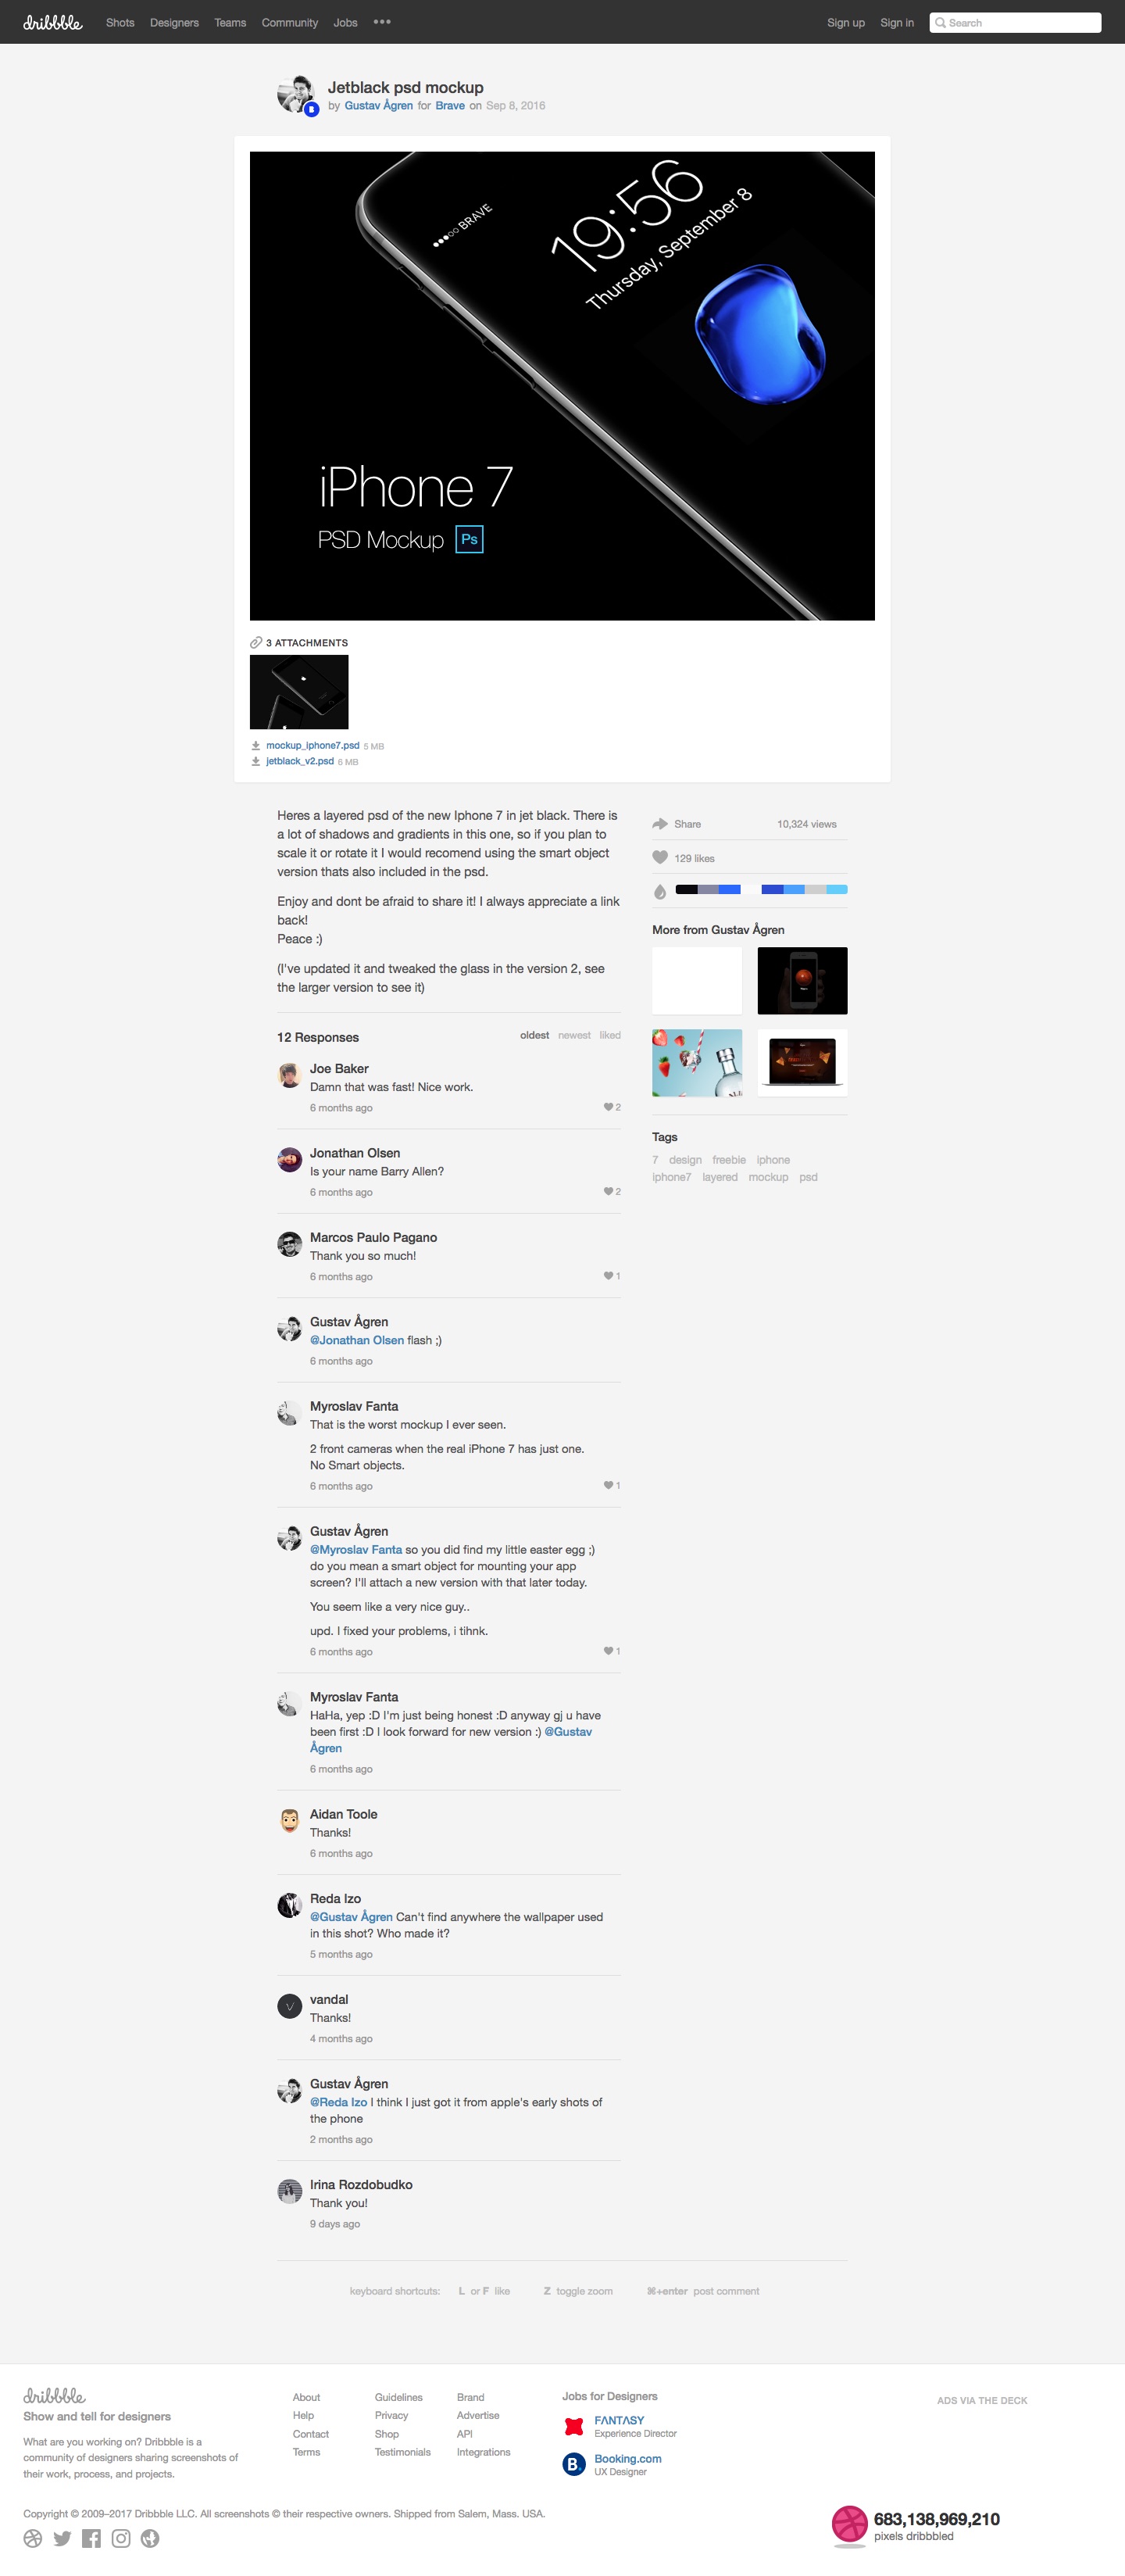Open the Designers menu item
This screenshot has width=1125, height=2576.
174,22
